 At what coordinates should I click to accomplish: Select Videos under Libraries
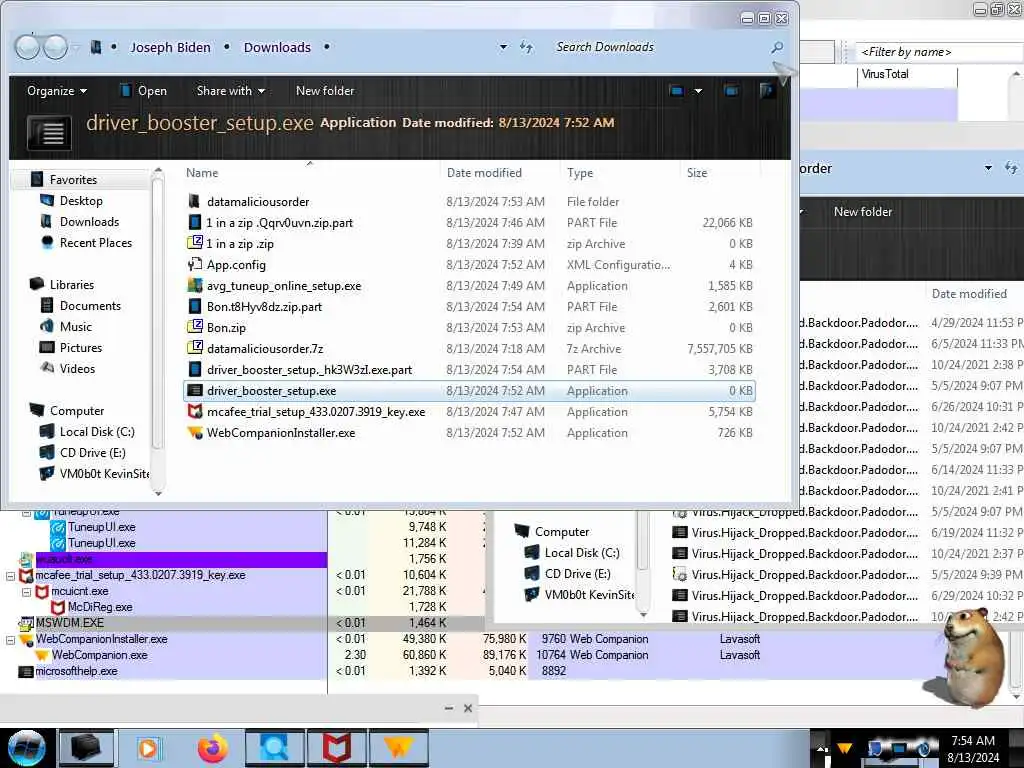[x=77, y=368]
